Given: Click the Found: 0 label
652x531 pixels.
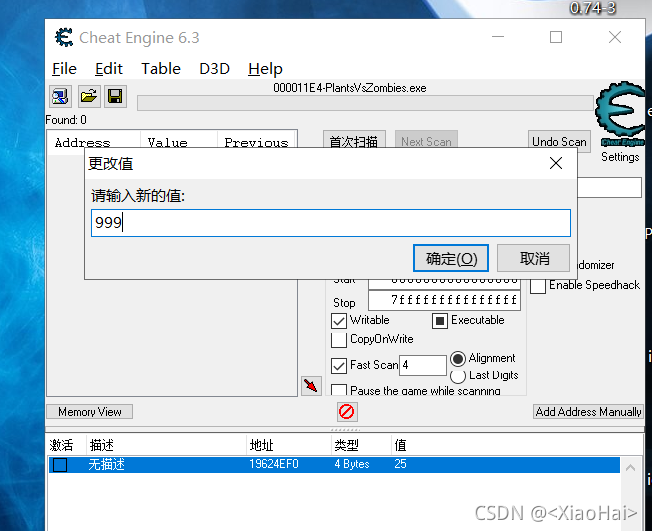Looking at the screenshot, I should click(x=66, y=120).
